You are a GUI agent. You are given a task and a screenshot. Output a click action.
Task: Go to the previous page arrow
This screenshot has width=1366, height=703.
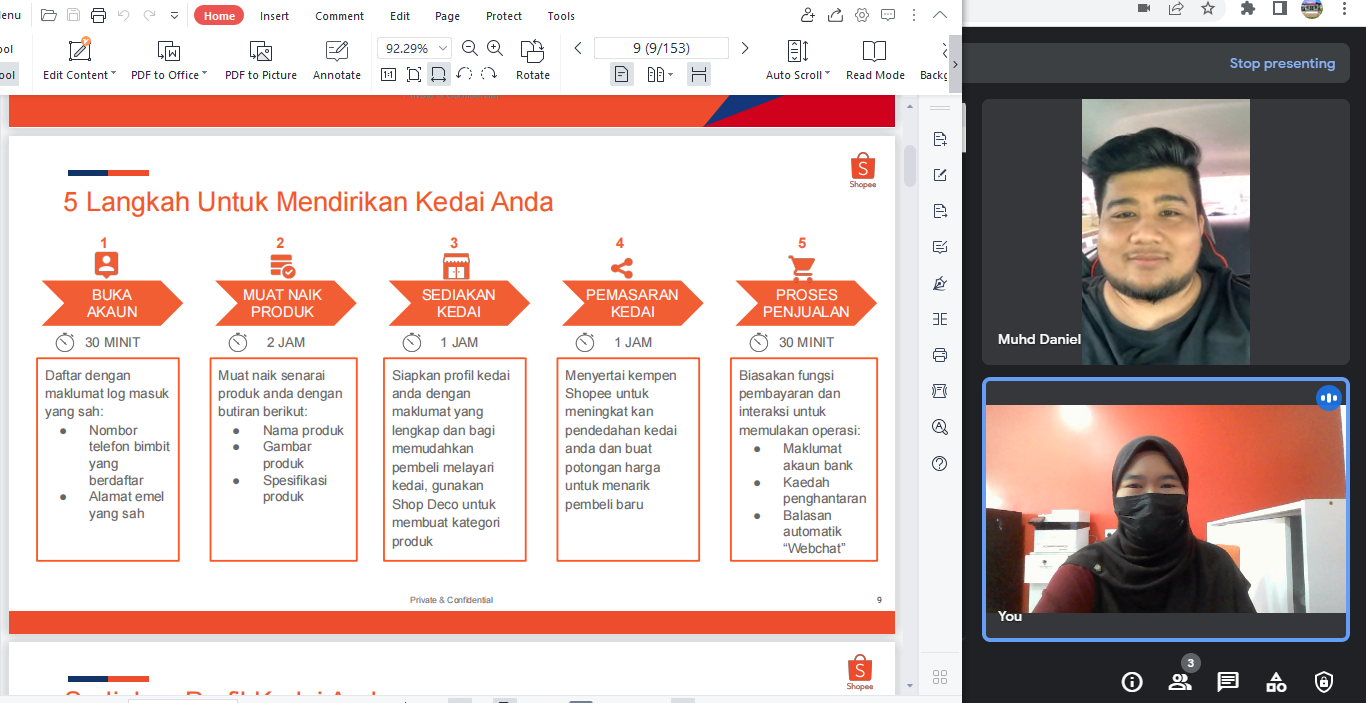click(x=578, y=48)
